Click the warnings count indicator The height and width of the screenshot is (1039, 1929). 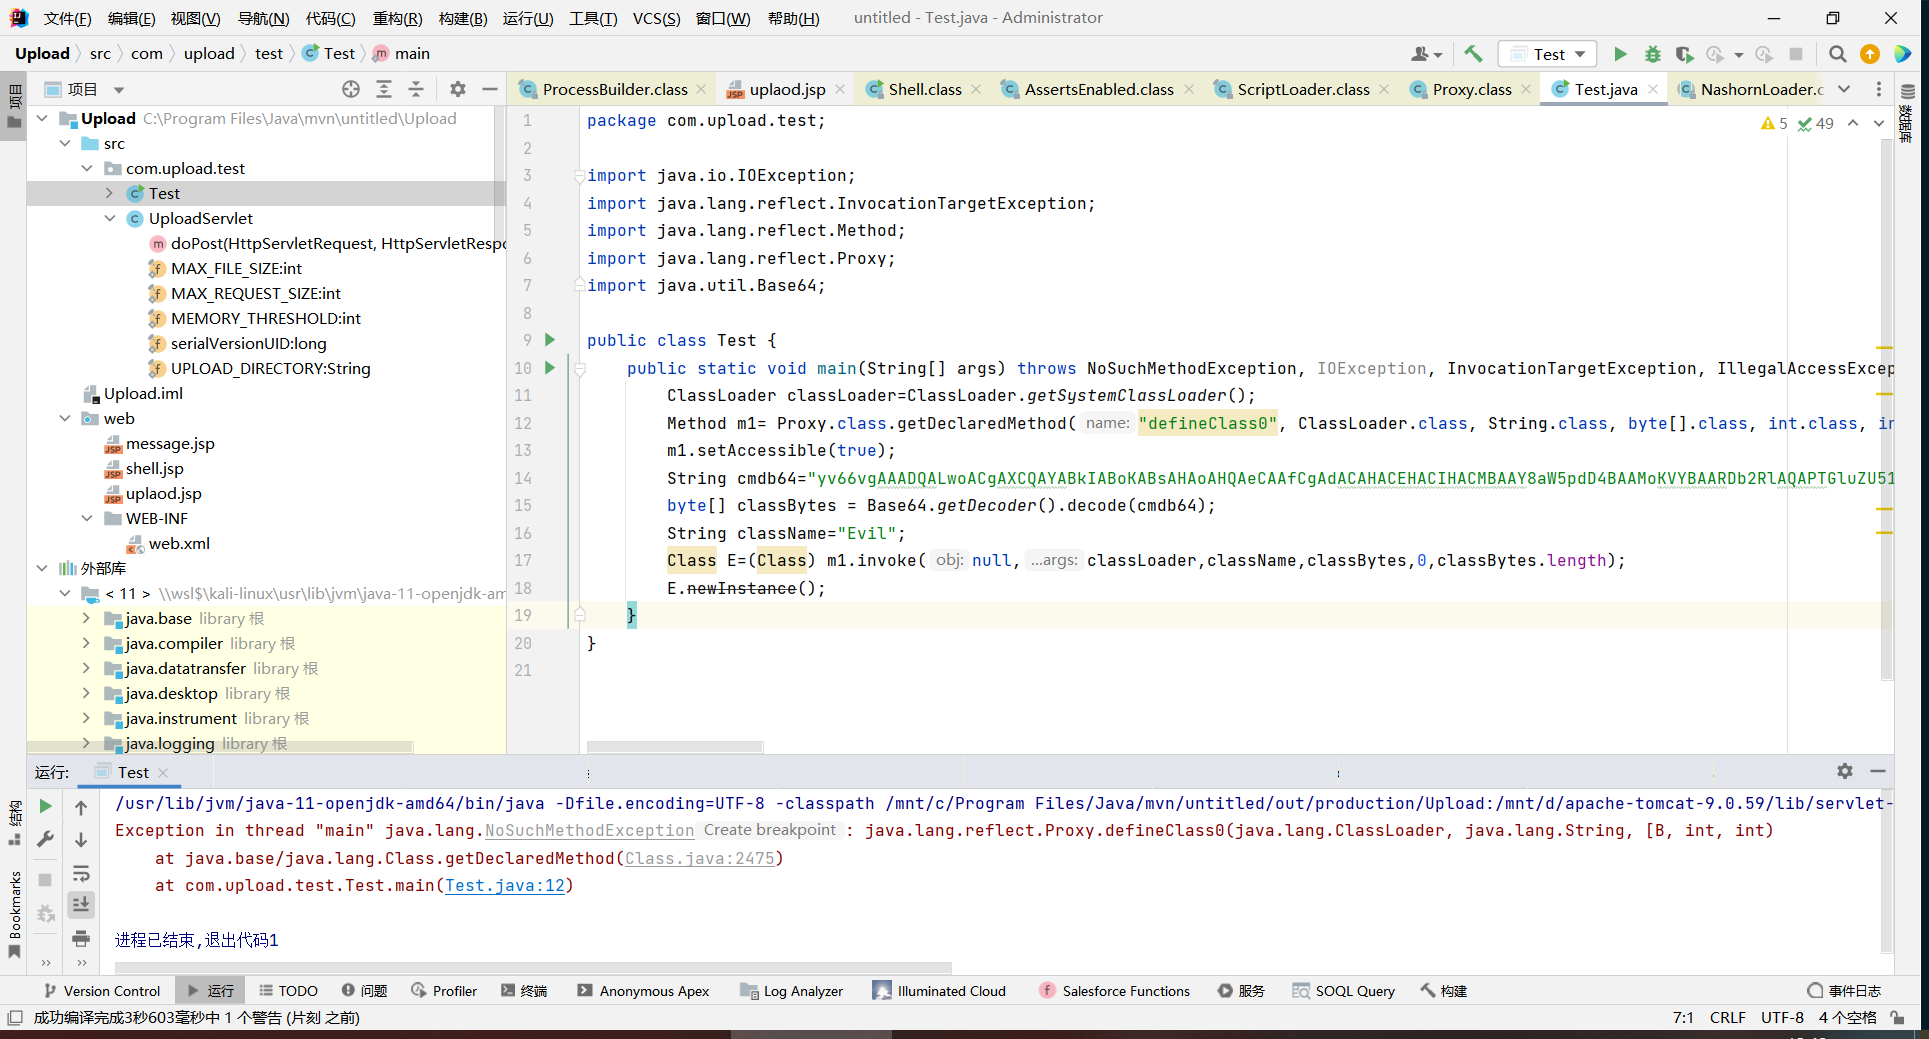pyautogui.click(x=1774, y=123)
